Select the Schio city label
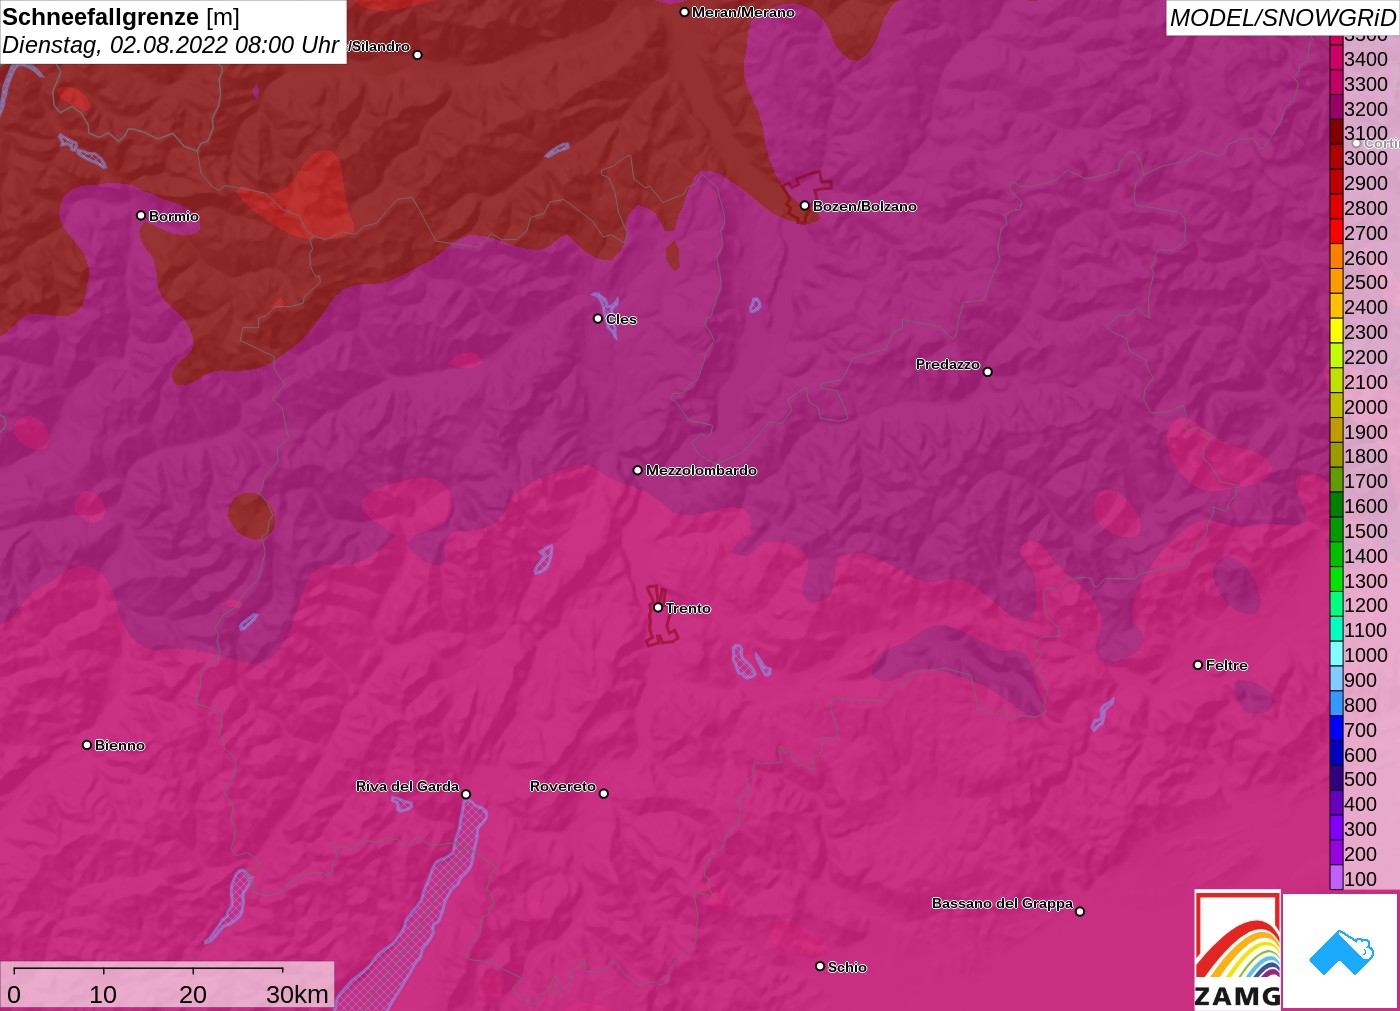This screenshot has width=1400, height=1011. [x=847, y=967]
